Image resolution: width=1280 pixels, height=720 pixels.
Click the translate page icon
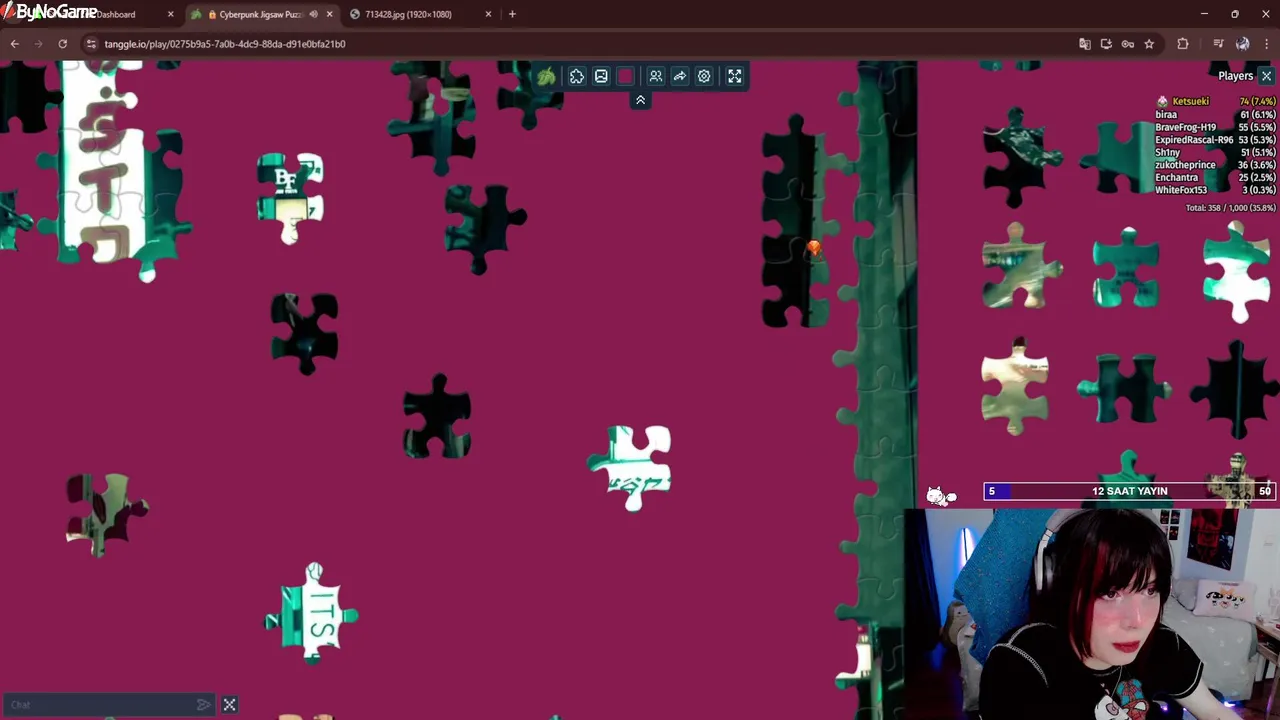tap(1085, 44)
